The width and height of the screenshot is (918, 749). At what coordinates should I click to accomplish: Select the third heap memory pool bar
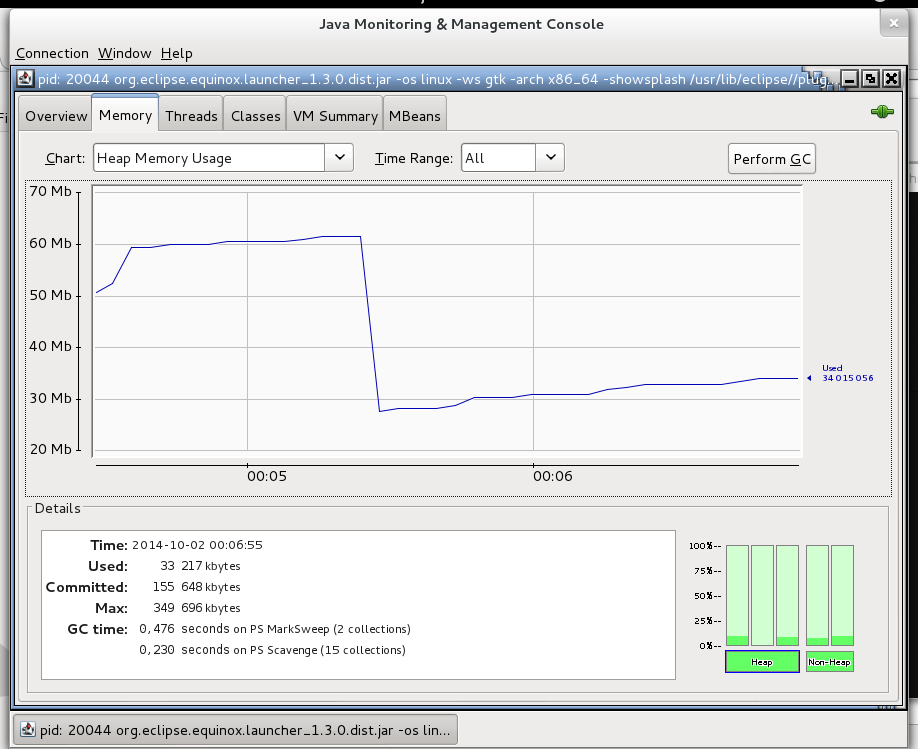tap(787, 595)
